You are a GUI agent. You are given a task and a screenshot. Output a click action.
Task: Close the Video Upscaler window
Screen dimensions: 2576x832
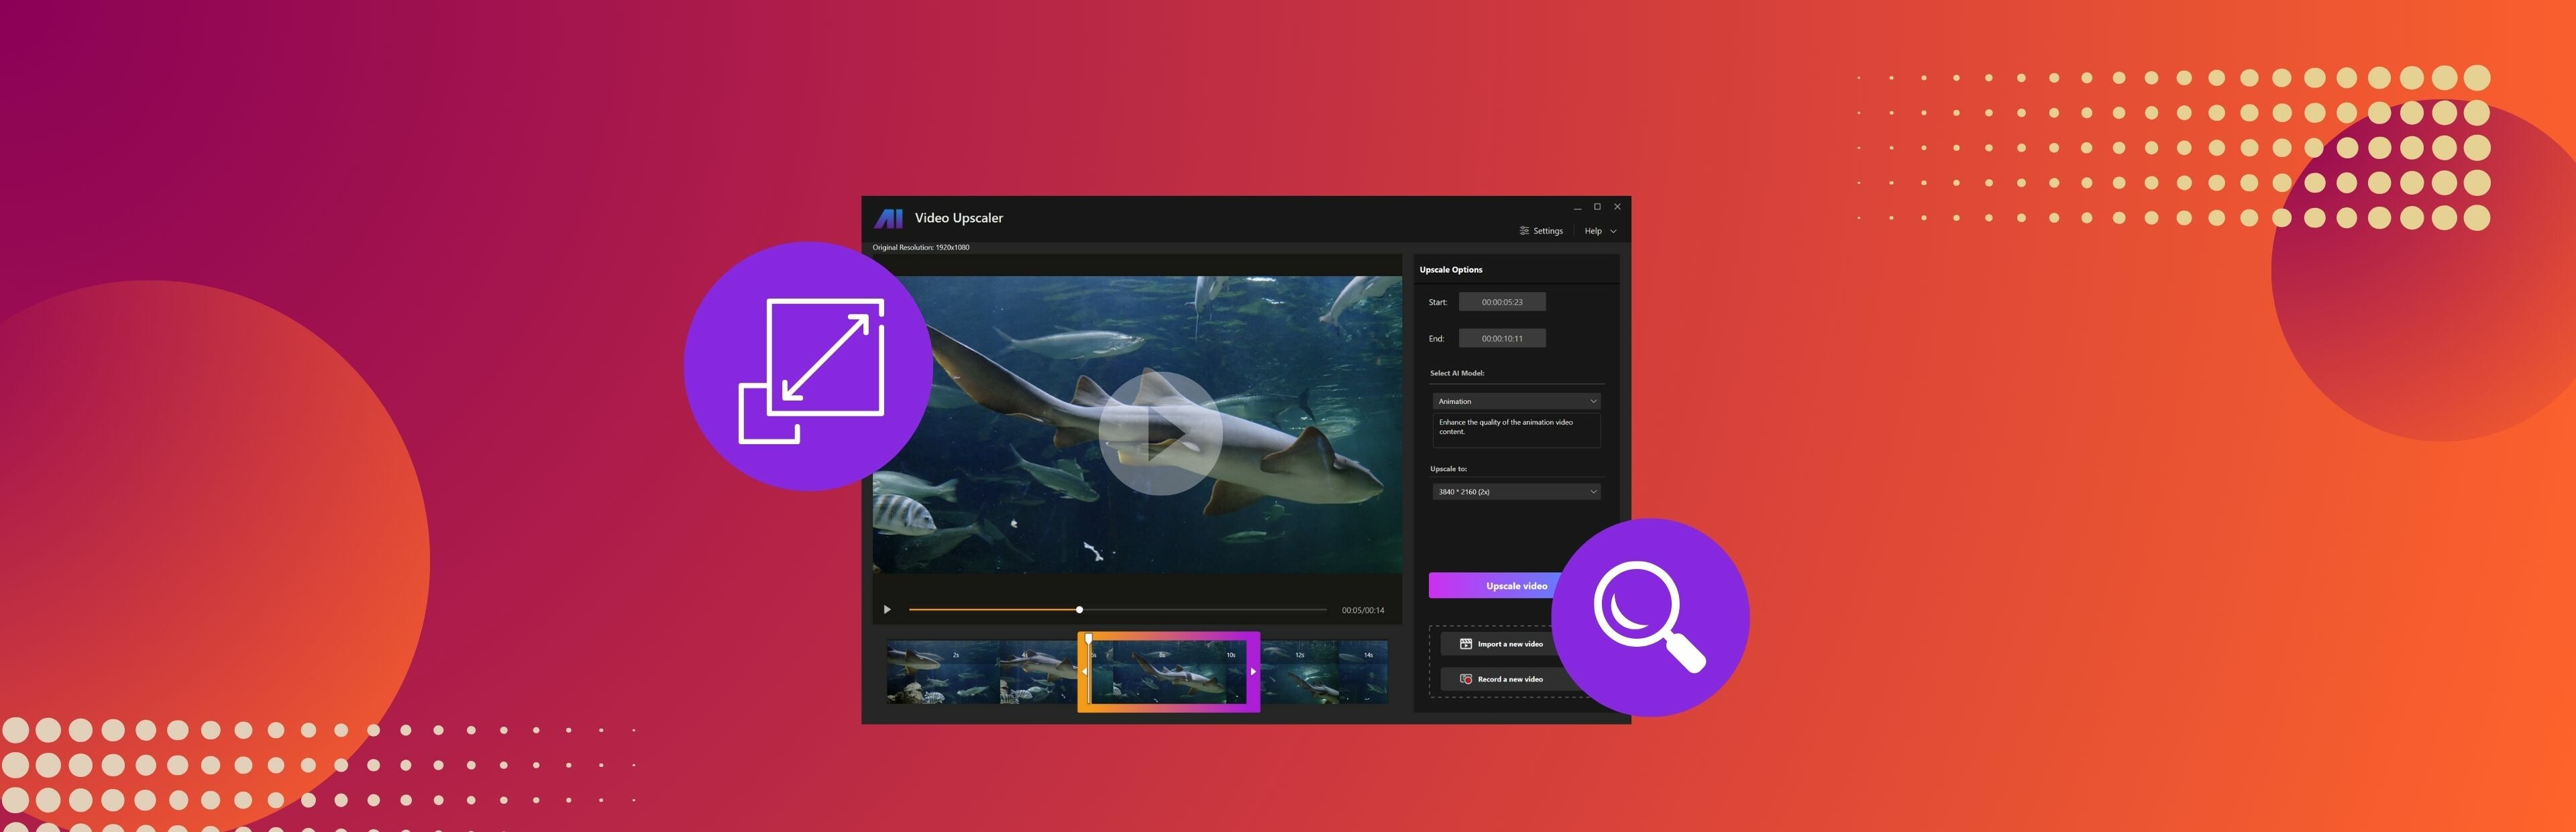[1617, 207]
